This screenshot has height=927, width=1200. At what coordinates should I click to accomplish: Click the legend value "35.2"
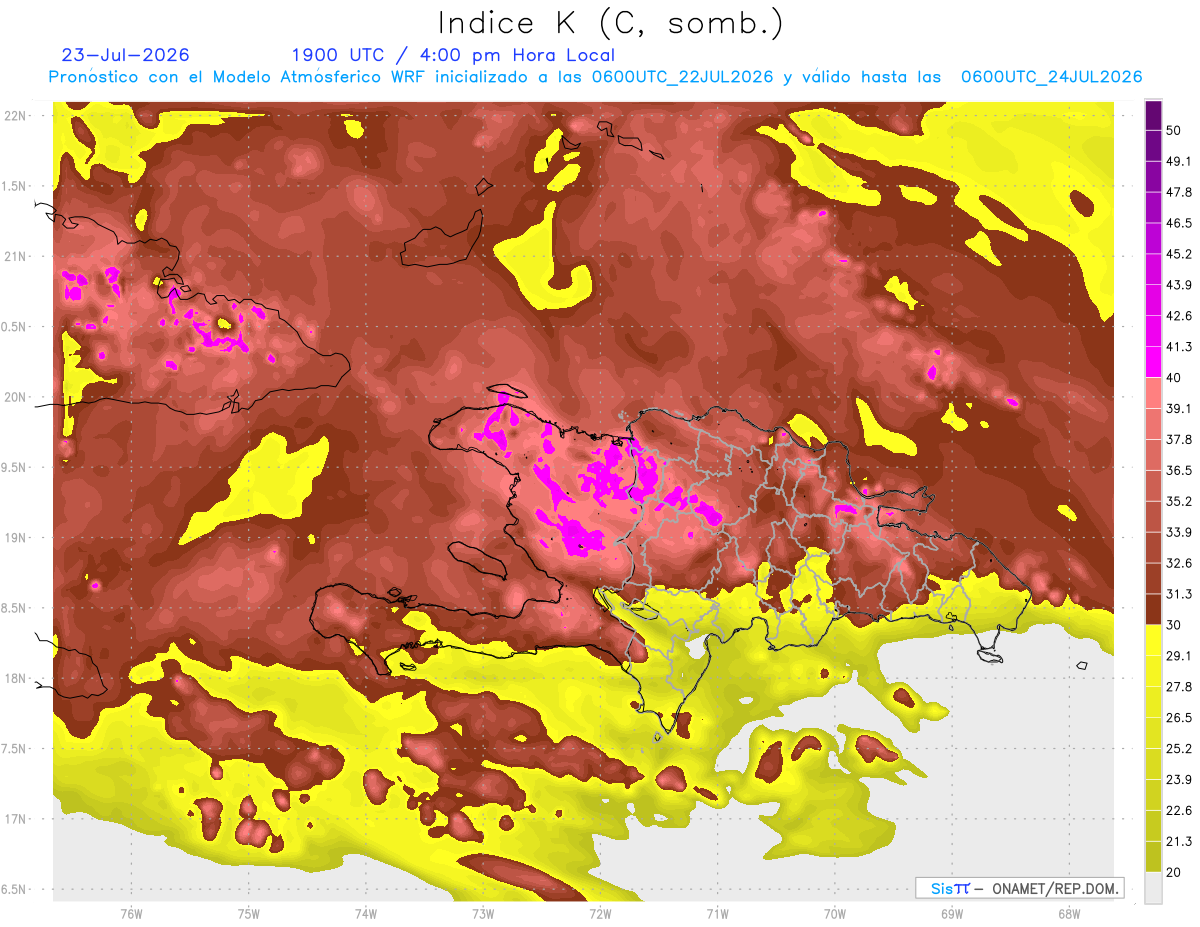point(1179,501)
